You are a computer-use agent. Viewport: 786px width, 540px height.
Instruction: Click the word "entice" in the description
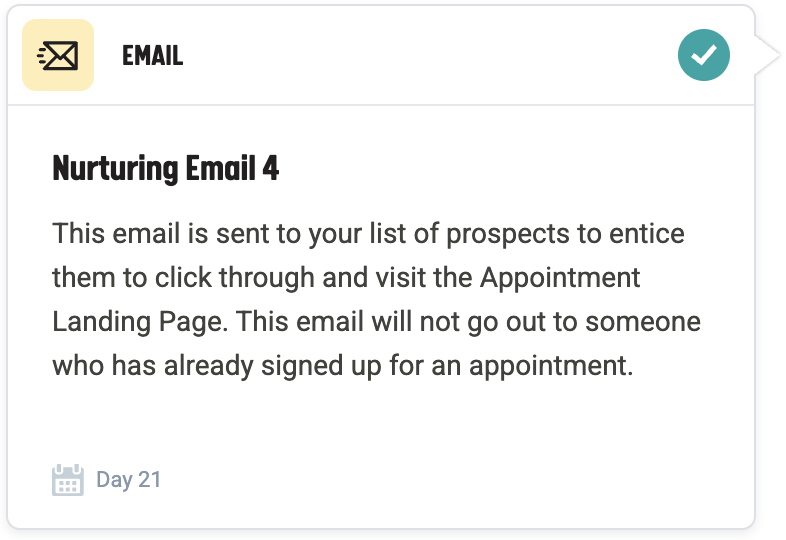point(651,234)
